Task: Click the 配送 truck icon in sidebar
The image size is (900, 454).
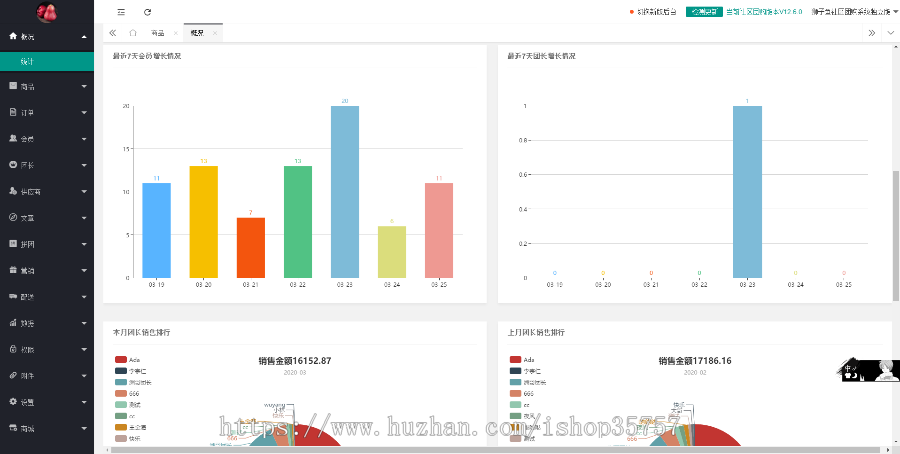Action: point(13,296)
